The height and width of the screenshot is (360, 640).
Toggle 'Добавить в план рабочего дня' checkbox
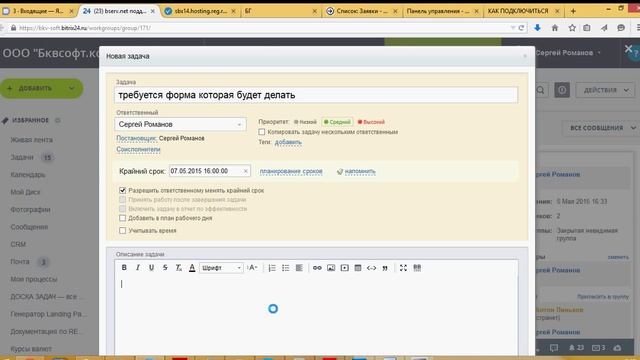(x=122, y=218)
